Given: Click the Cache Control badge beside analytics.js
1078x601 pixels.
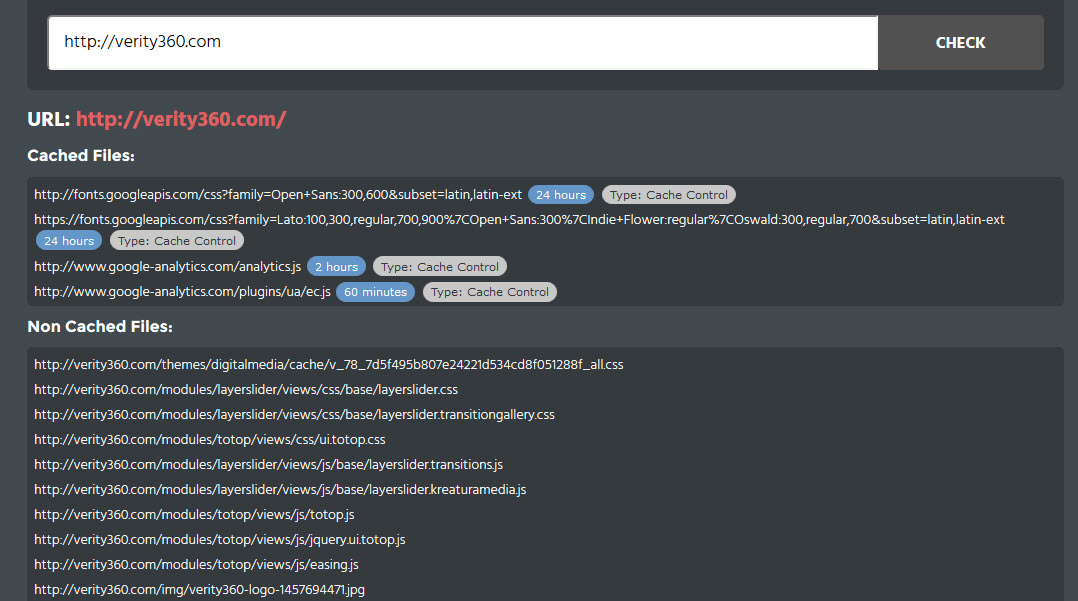Looking at the screenshot, I should pyautogui.click(x=439, y=267).
